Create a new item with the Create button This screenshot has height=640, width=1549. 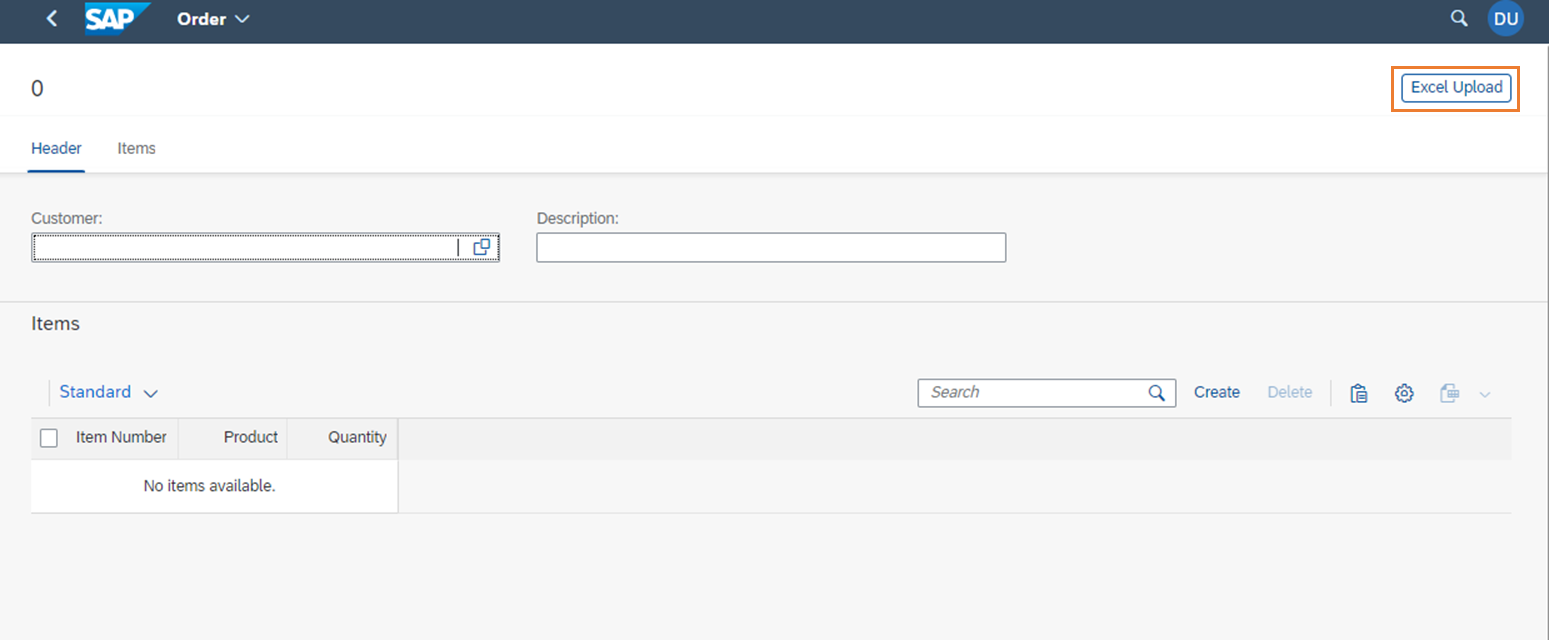(1216, 392)
